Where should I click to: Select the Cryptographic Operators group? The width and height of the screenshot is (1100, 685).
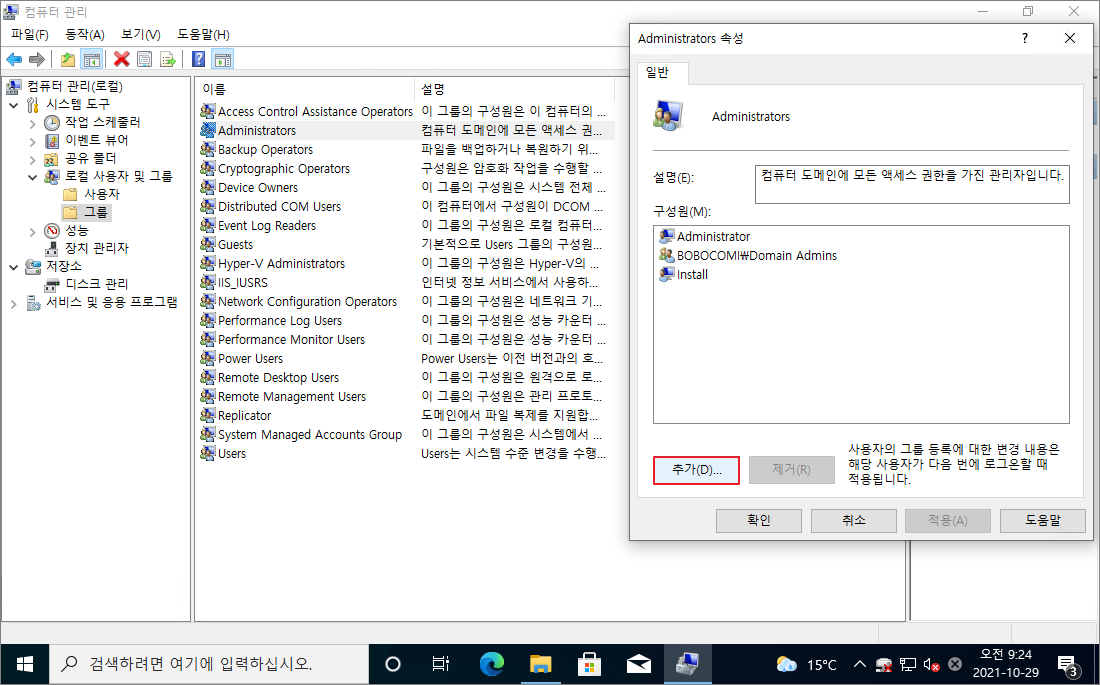click(x=275, y=168)
